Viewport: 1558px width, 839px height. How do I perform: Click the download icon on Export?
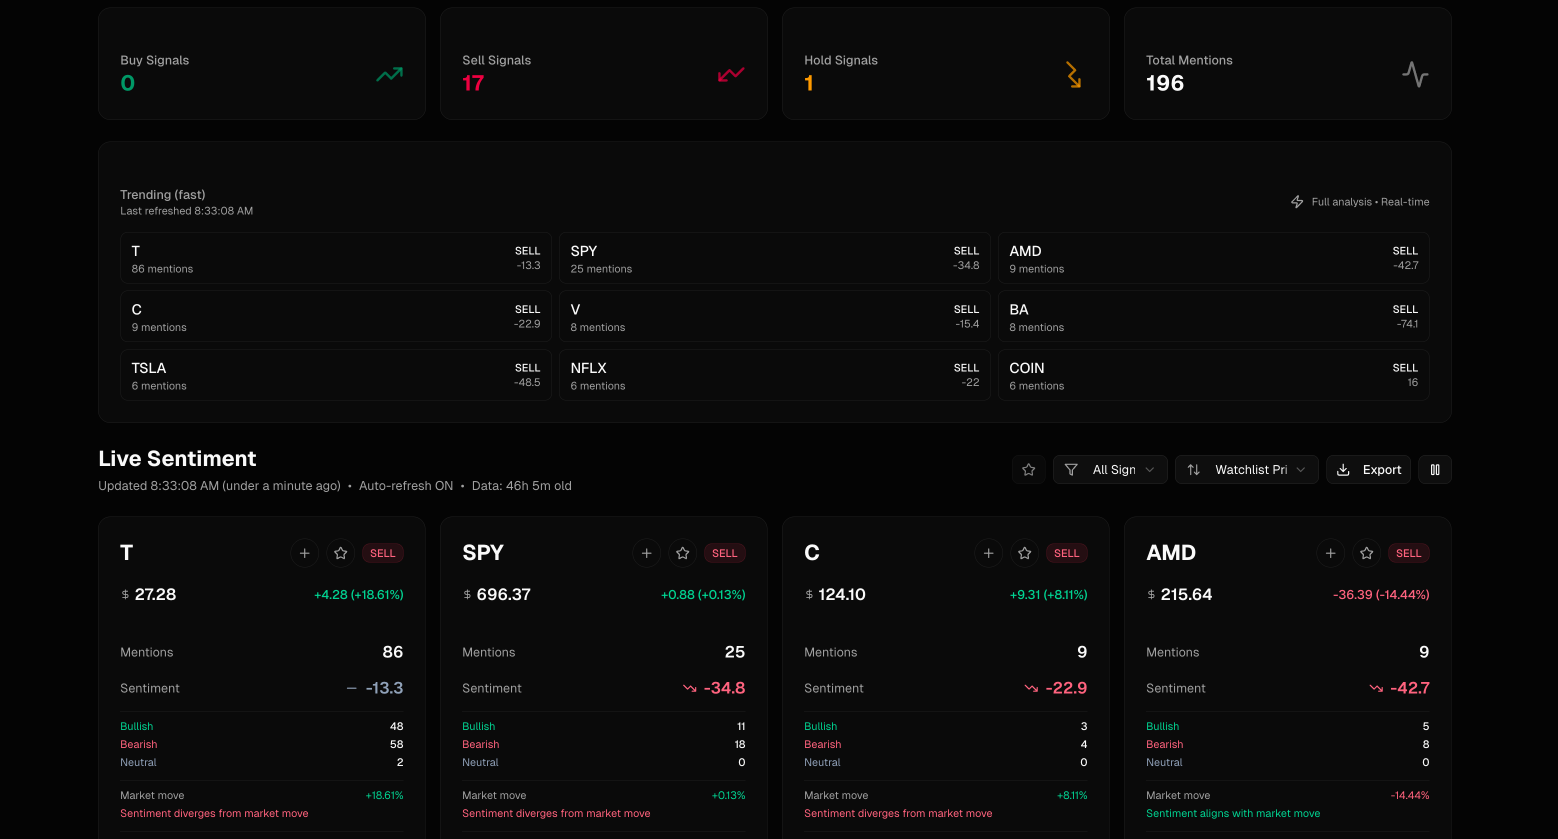1344,470
